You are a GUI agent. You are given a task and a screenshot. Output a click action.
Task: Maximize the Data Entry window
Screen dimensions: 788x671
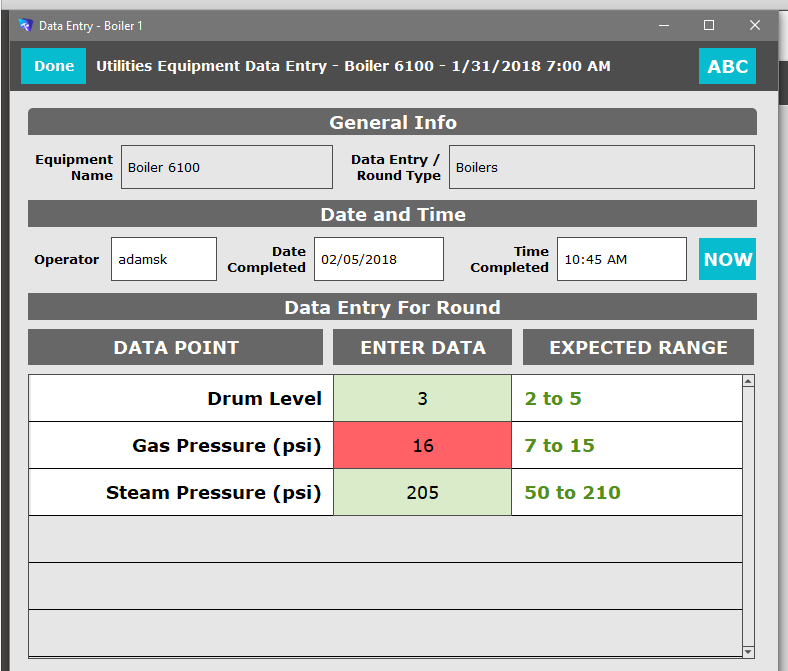[x=709, y=25]
